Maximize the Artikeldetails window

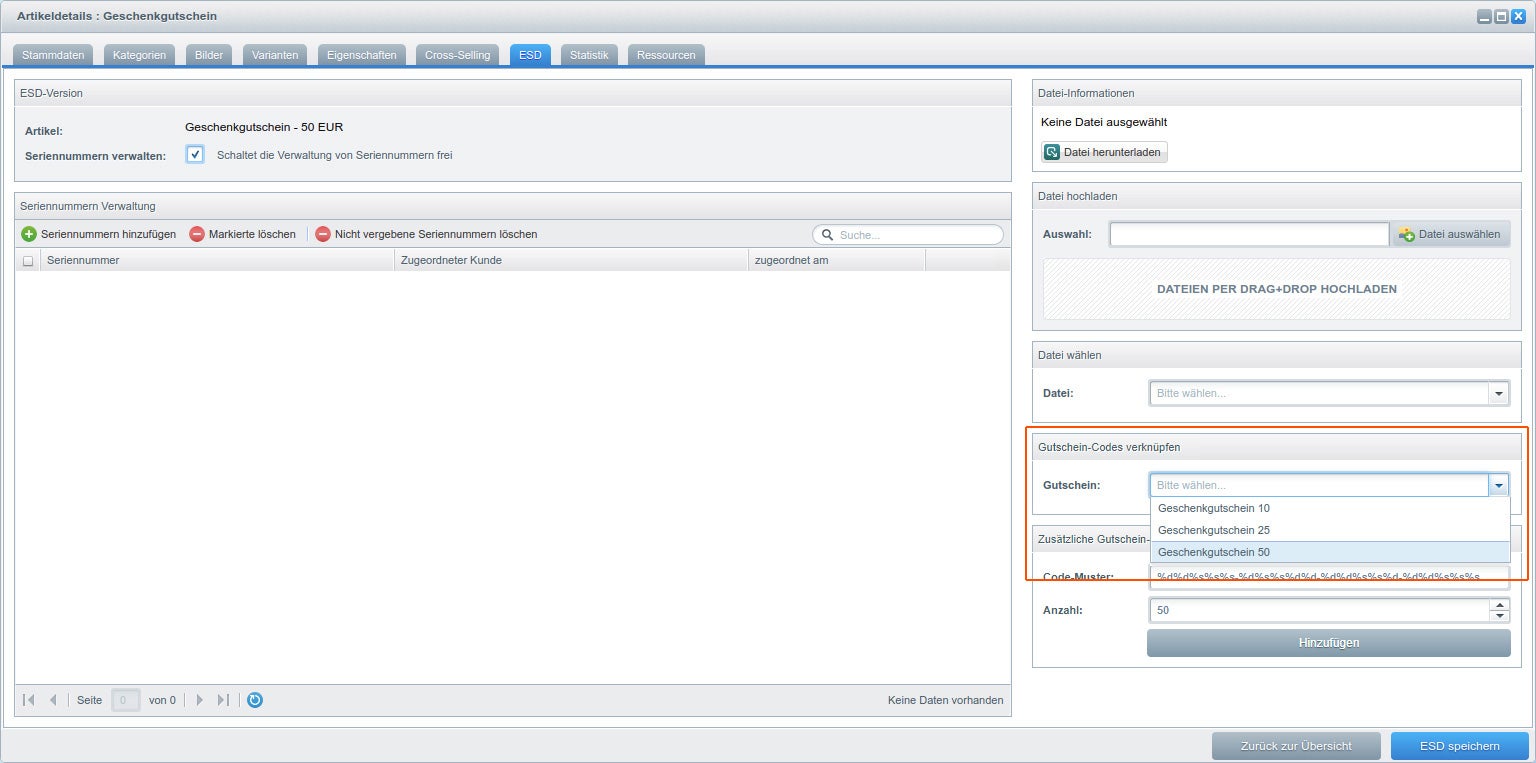tap(1501, 17)
